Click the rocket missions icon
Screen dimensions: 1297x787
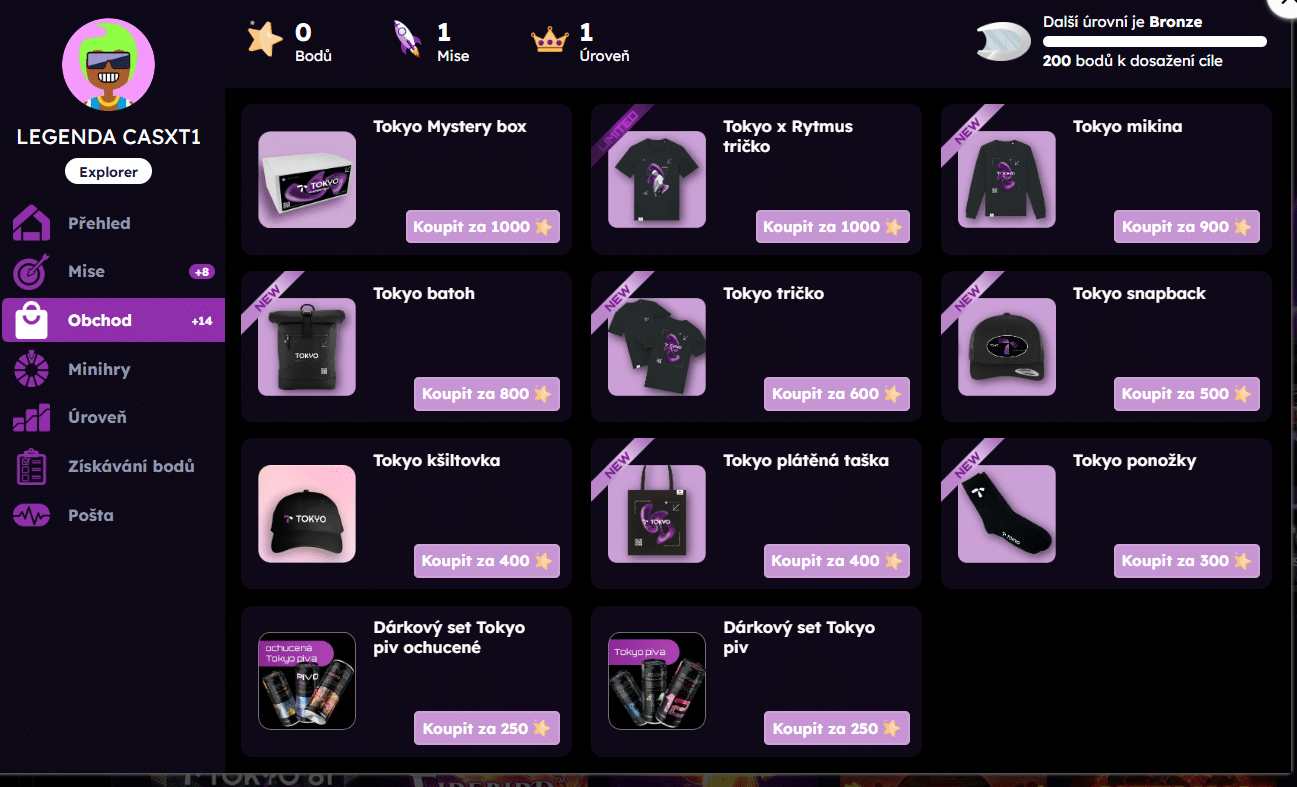408,40
